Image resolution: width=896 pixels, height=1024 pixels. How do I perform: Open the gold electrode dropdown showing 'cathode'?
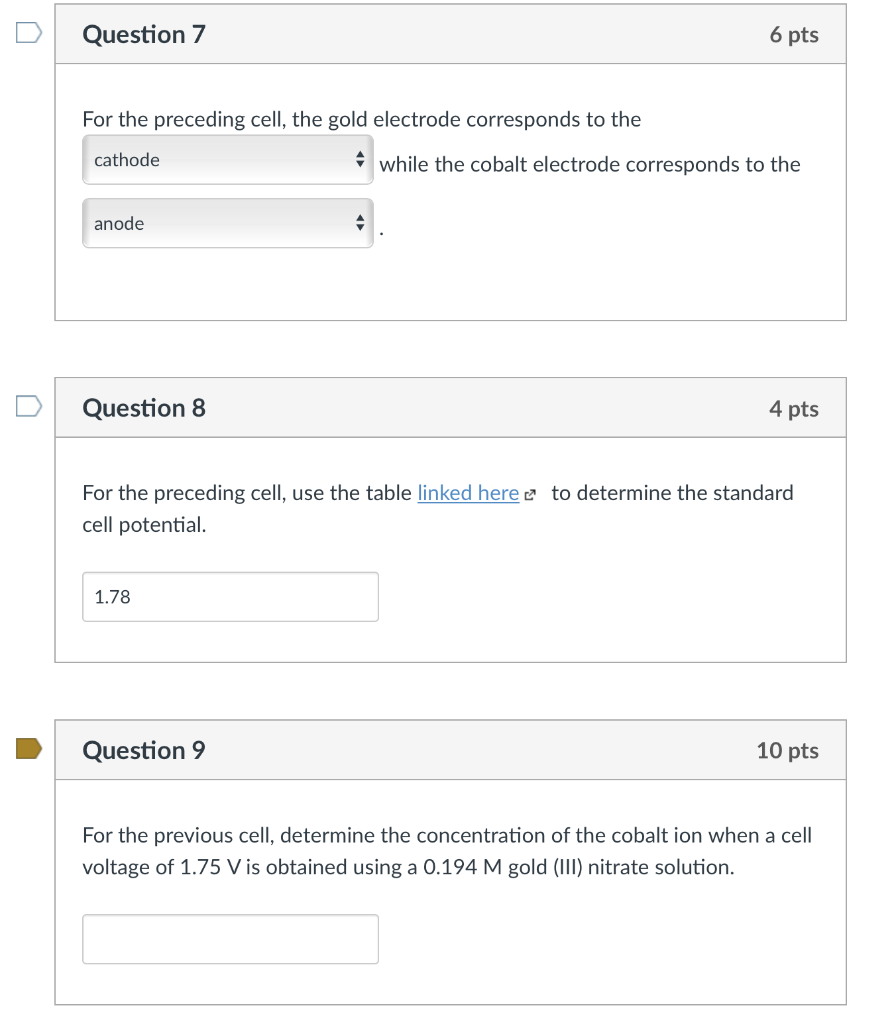pyautogui.click(x=227, y=160)
